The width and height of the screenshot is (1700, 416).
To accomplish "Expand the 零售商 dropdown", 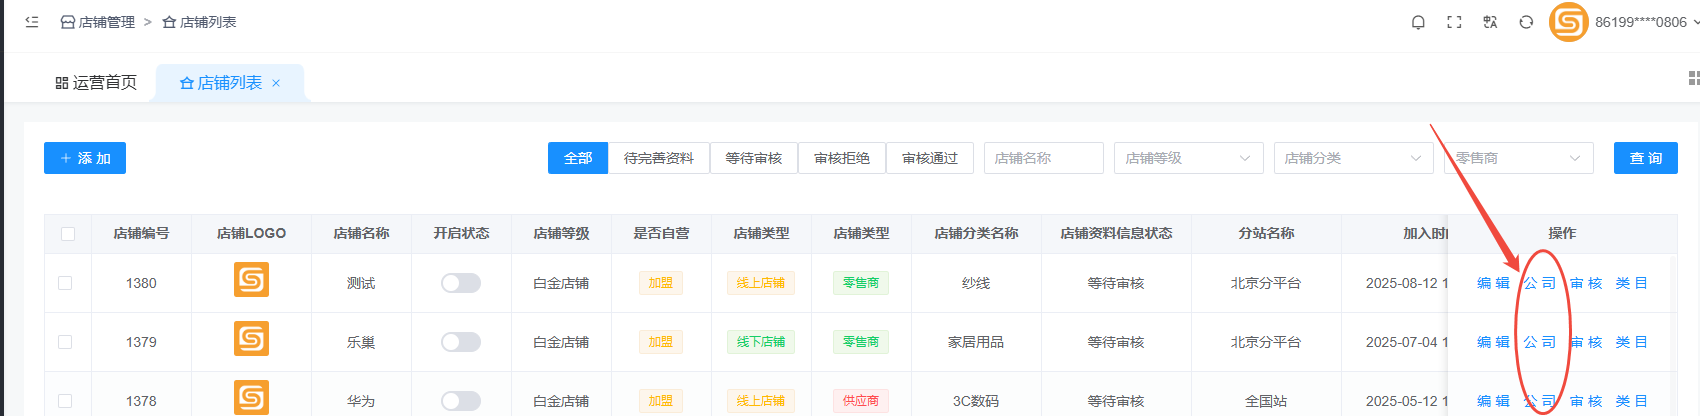I will (1518, 158).
